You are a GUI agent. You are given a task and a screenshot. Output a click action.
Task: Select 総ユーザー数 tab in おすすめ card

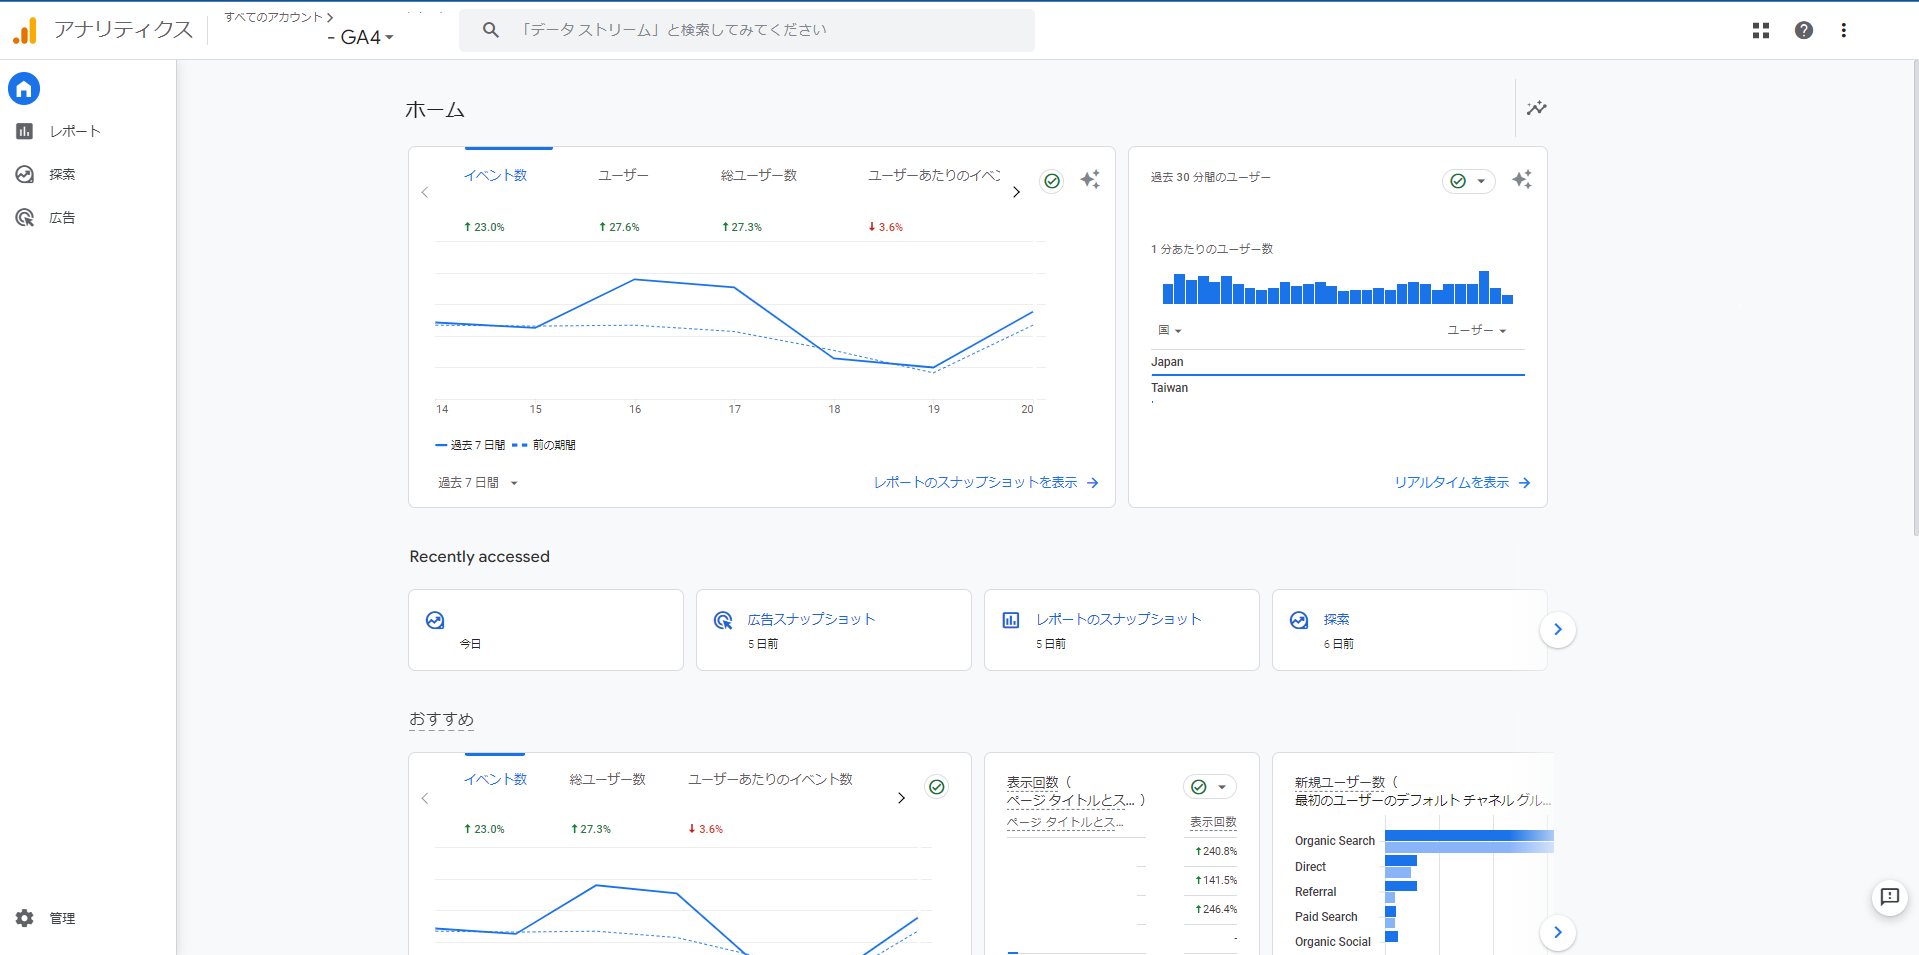tap(608, 779)
